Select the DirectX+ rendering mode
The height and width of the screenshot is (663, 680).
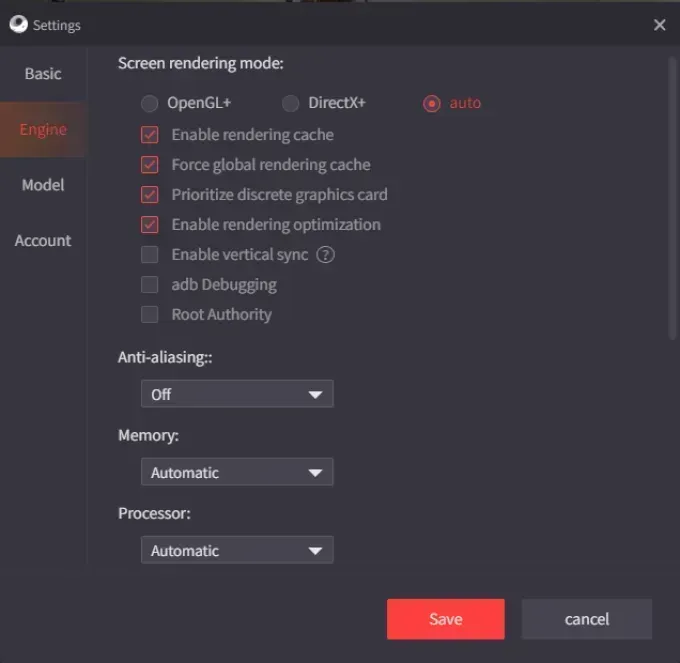coord(290,103)
